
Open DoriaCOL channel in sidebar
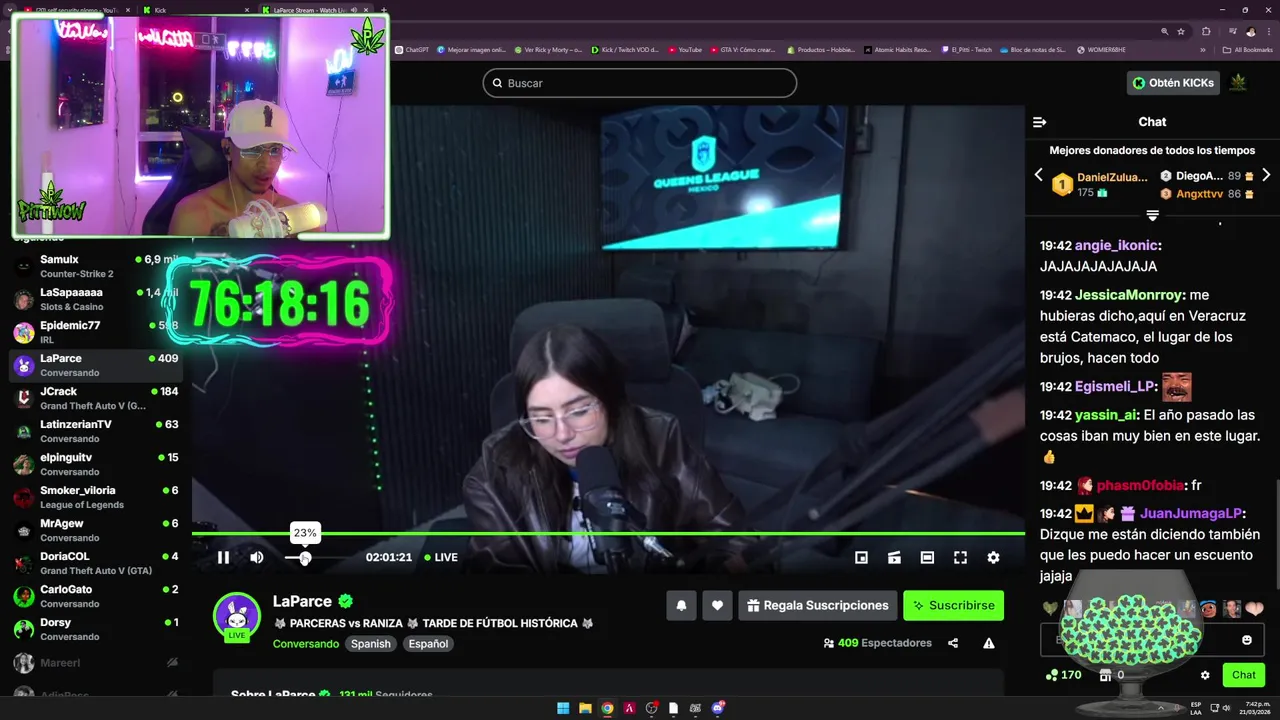click(x=96, y=563)
